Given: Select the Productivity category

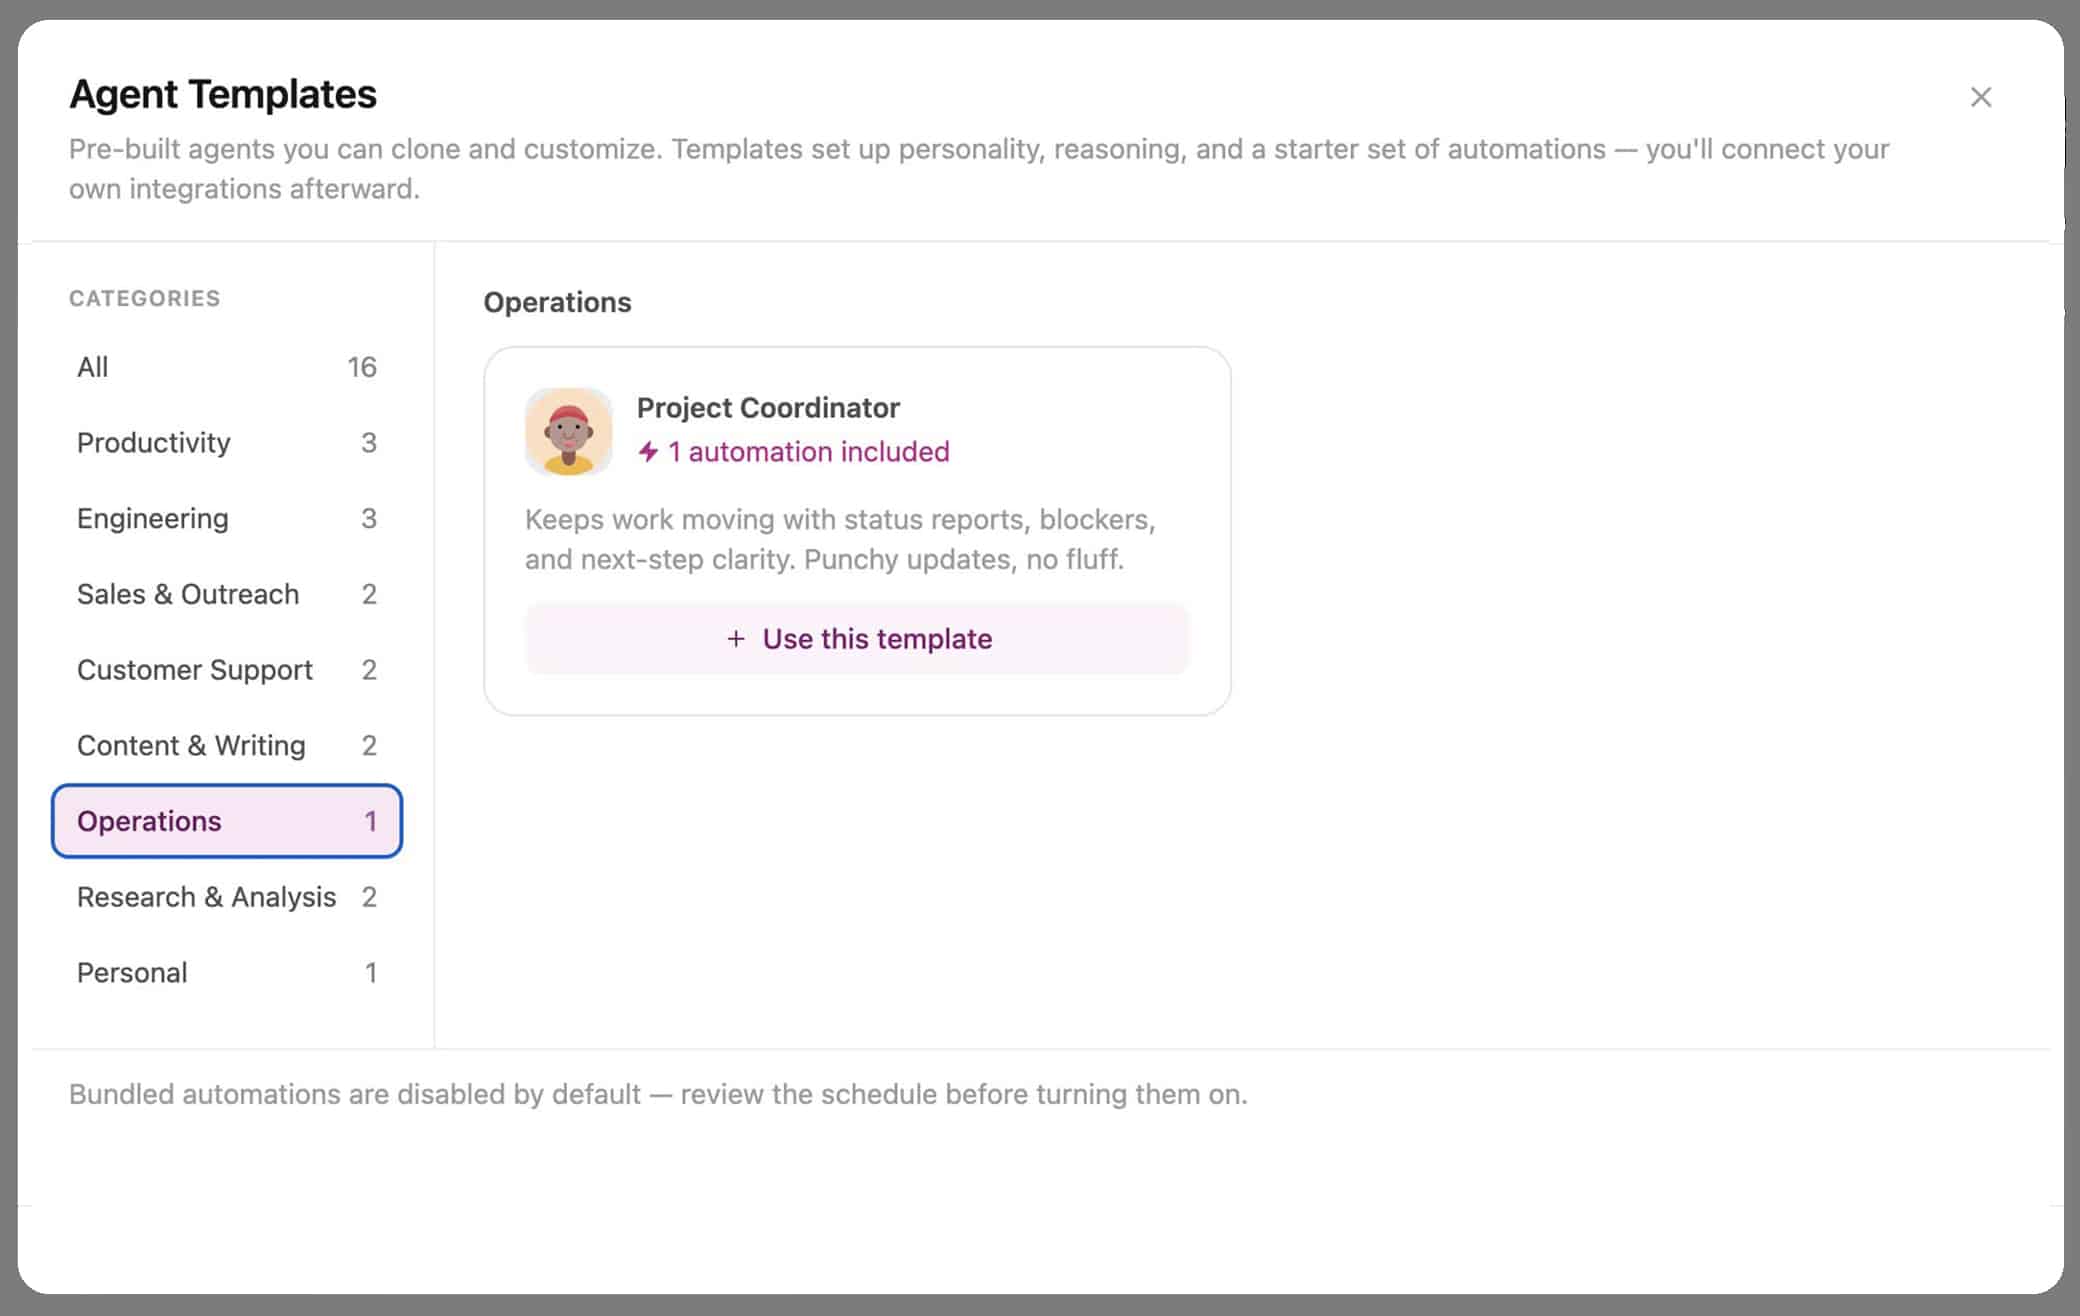Looking at the screenshot, I should [x=227, y=443].
